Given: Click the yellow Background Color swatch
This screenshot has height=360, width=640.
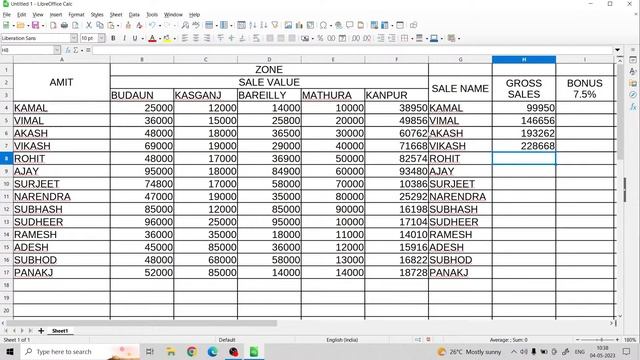Looking at the screenshot, I should point(167,38).
